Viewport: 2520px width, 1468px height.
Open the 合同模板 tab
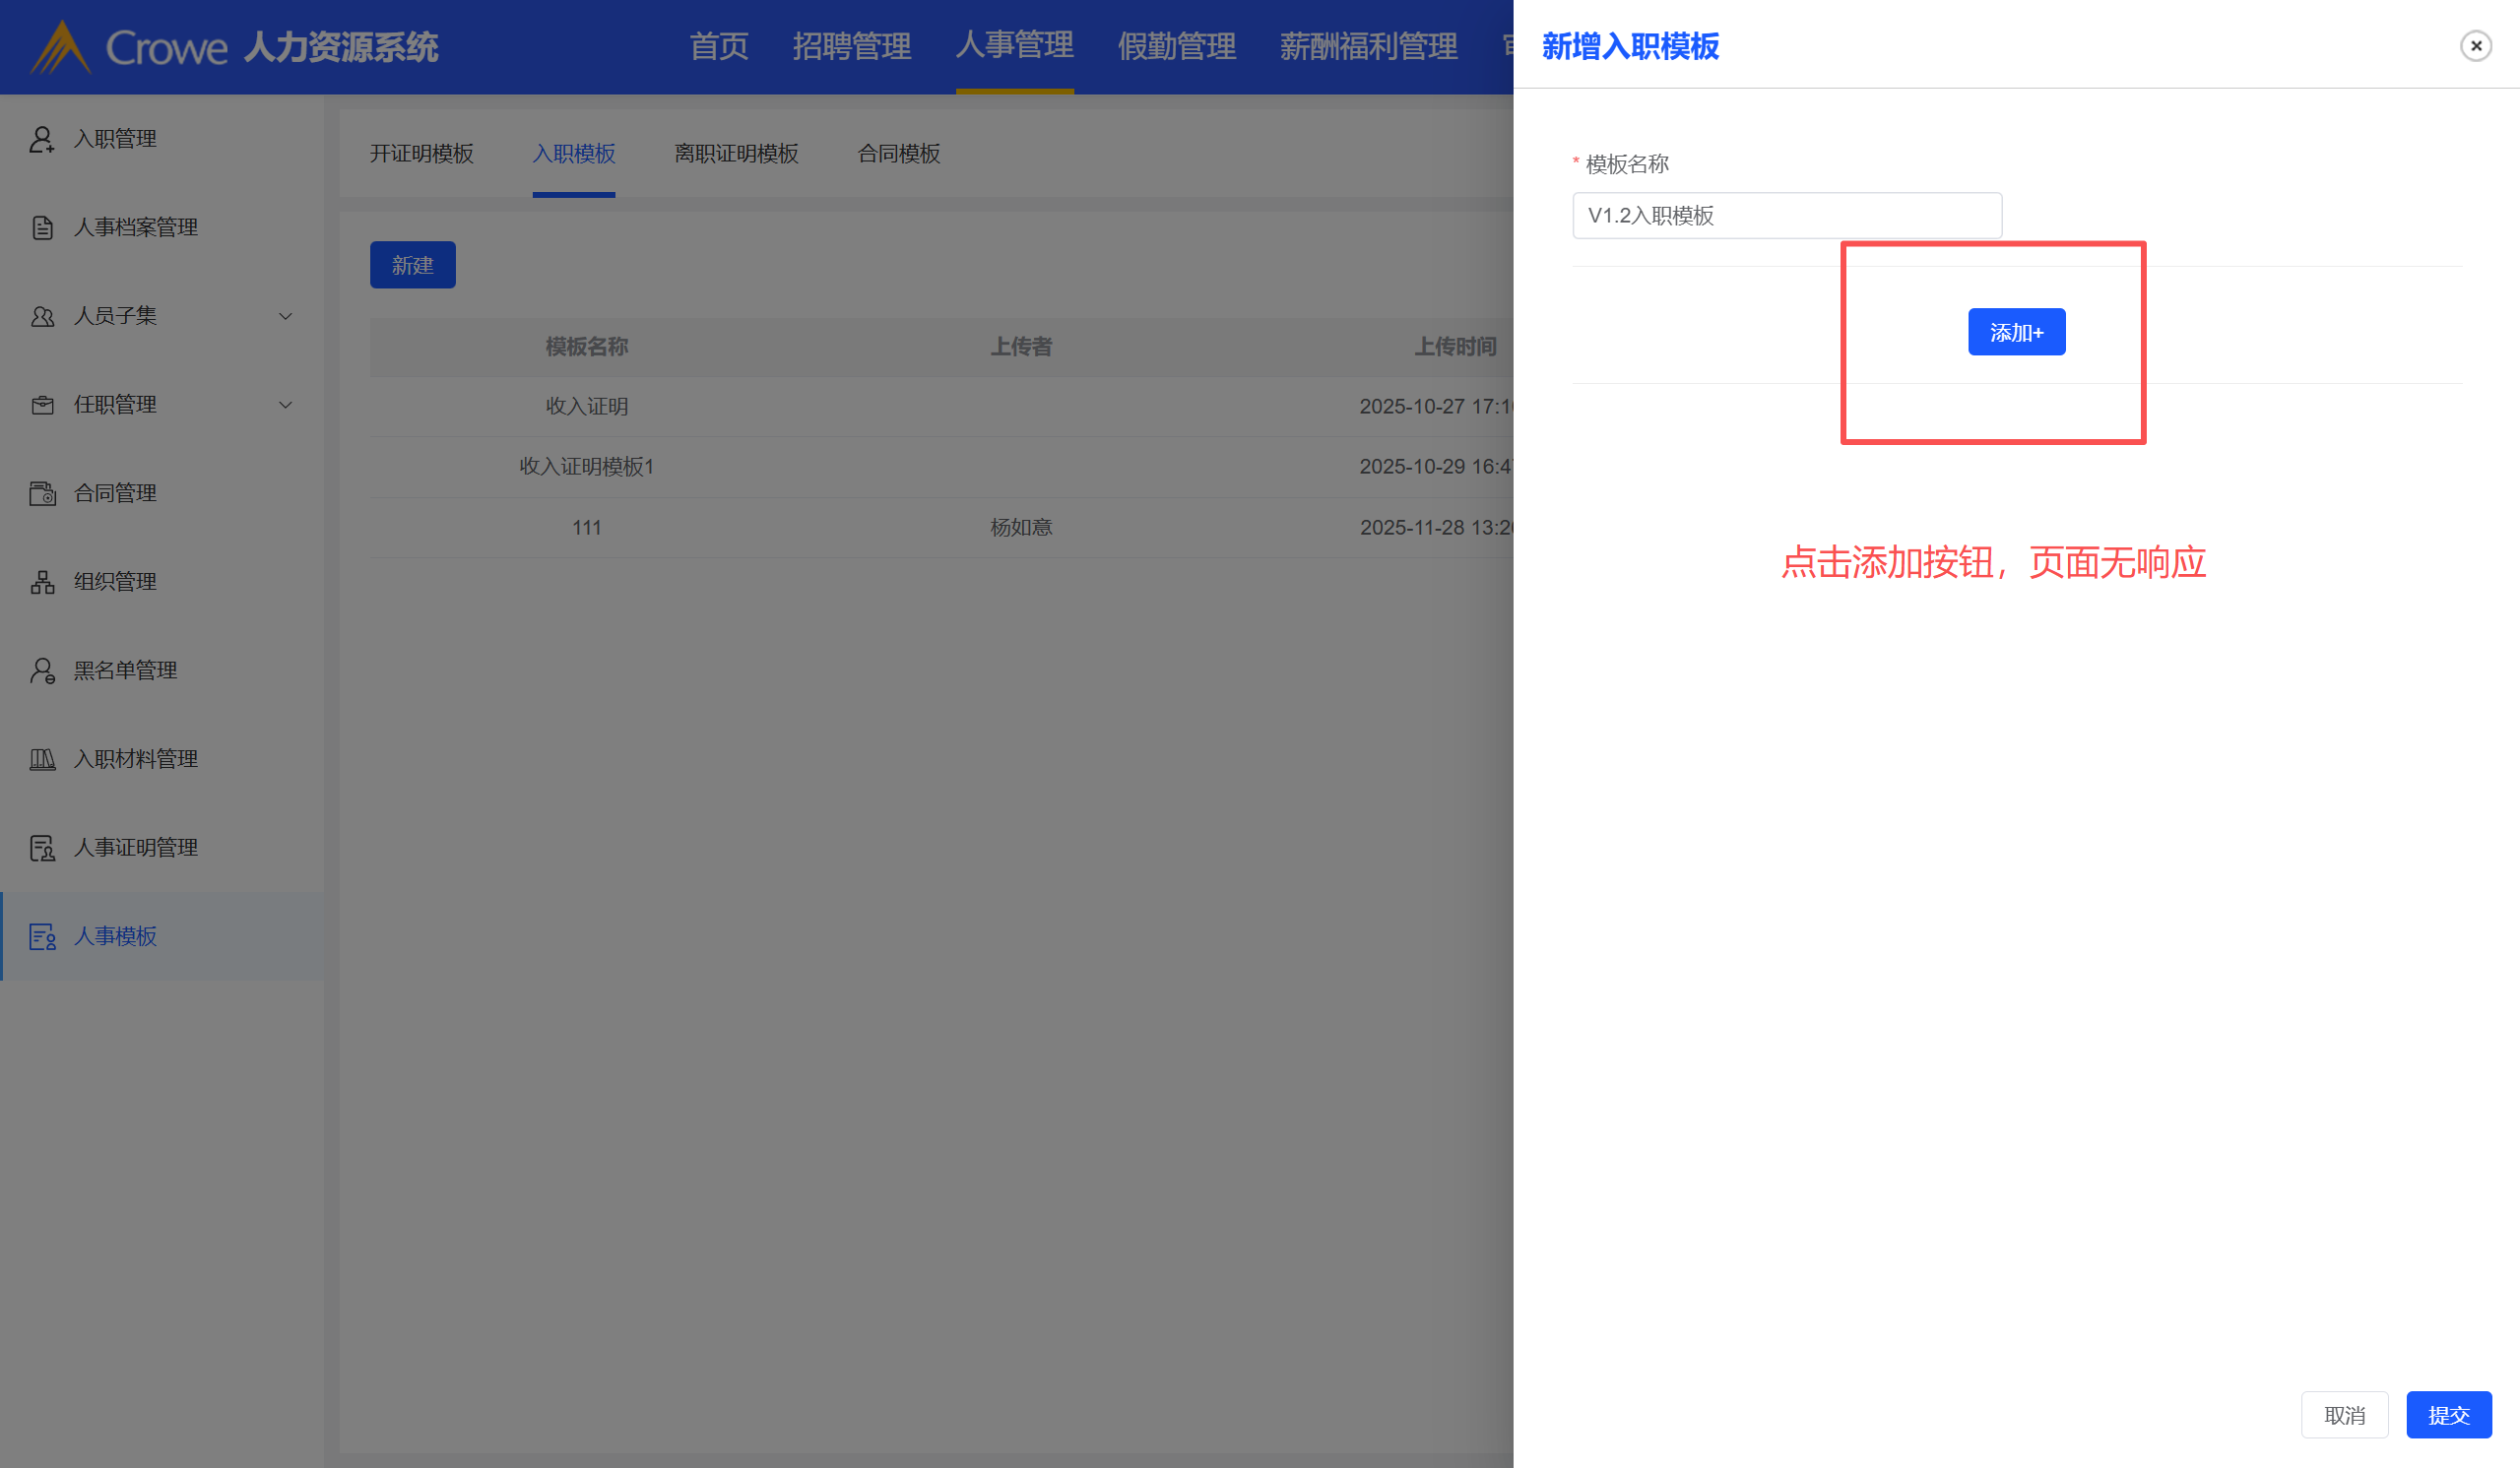pos(898,154)
